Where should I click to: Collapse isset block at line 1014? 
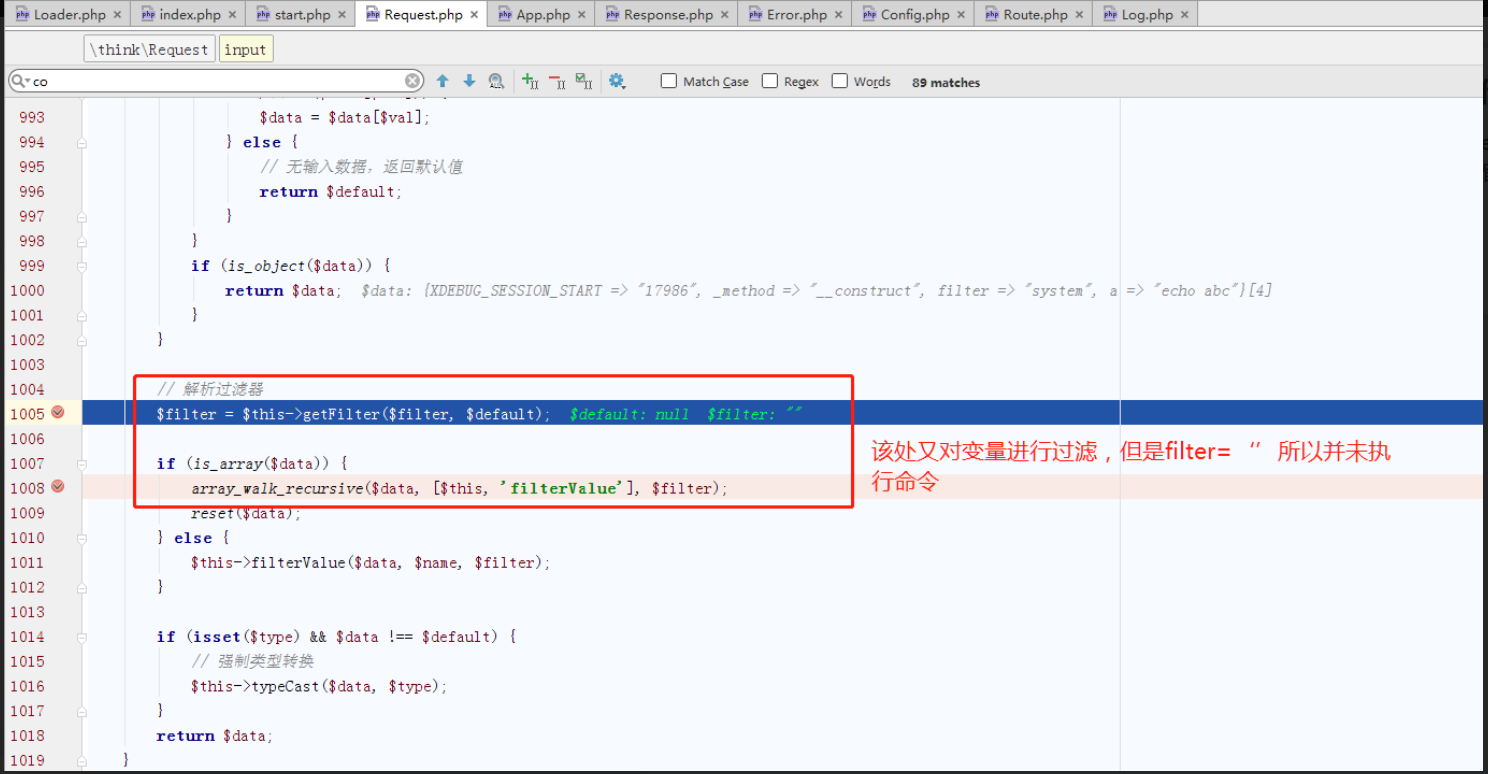pyautogui.click(x=81, y=637)
